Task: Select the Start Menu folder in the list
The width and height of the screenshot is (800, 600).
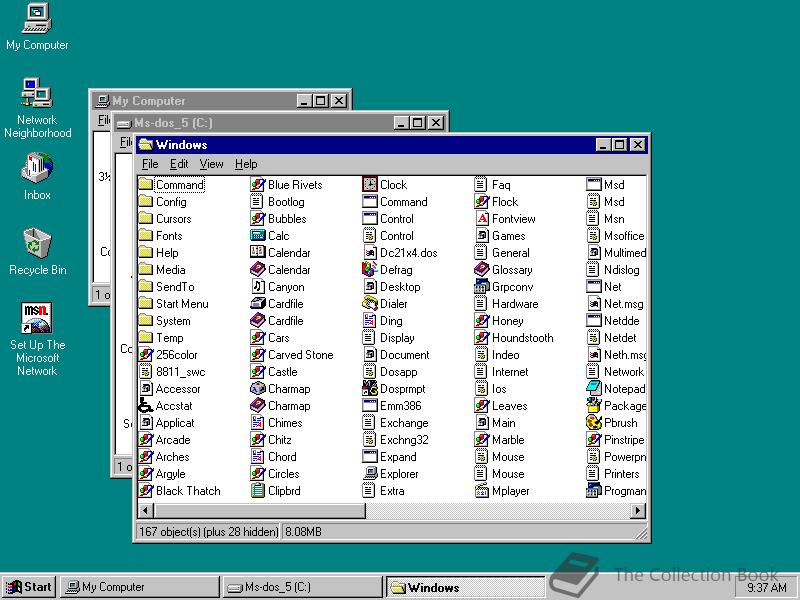Action: coord(184,303)
